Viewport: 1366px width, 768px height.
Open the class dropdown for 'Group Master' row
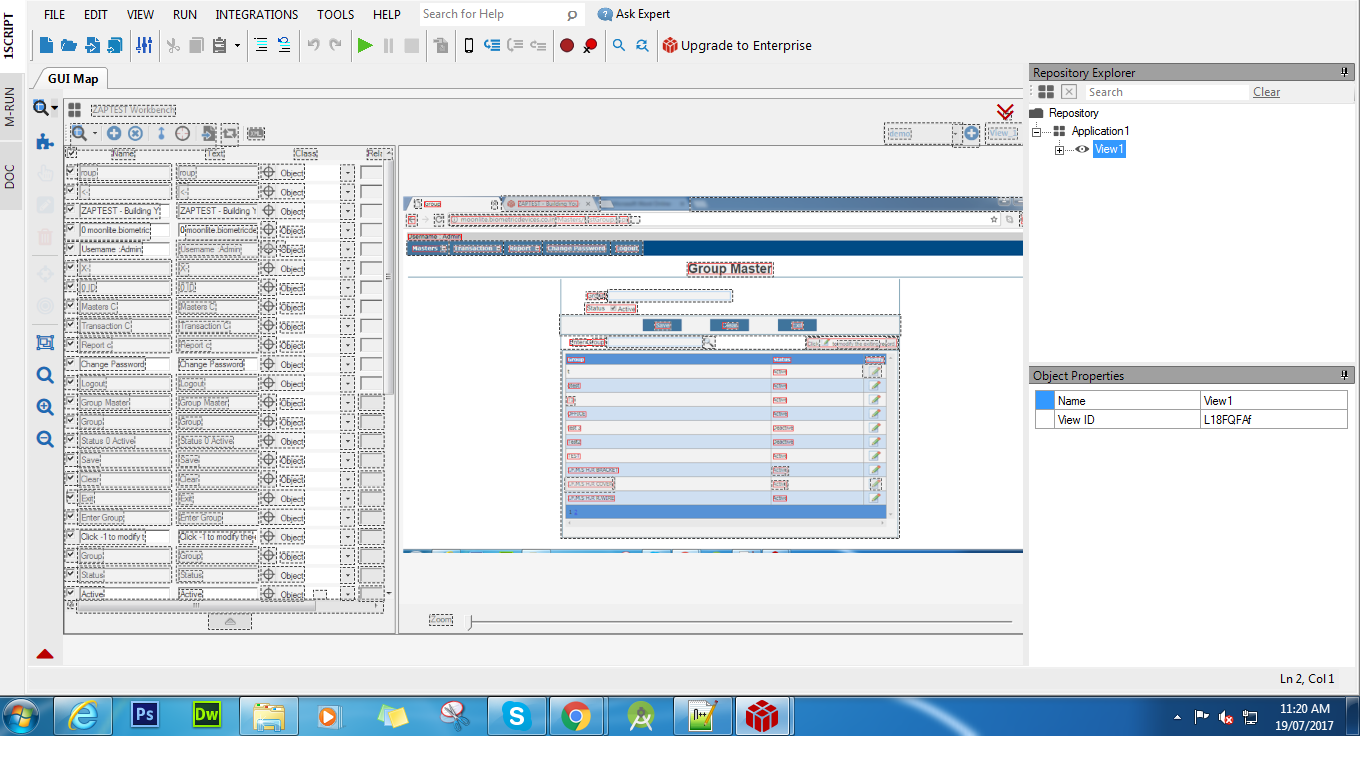pos(347,403)
